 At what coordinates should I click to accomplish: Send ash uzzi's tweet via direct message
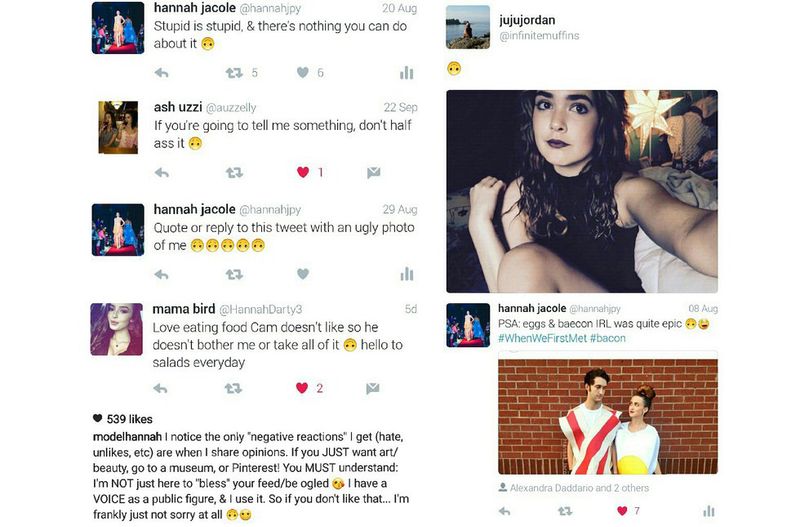[373, 172]
